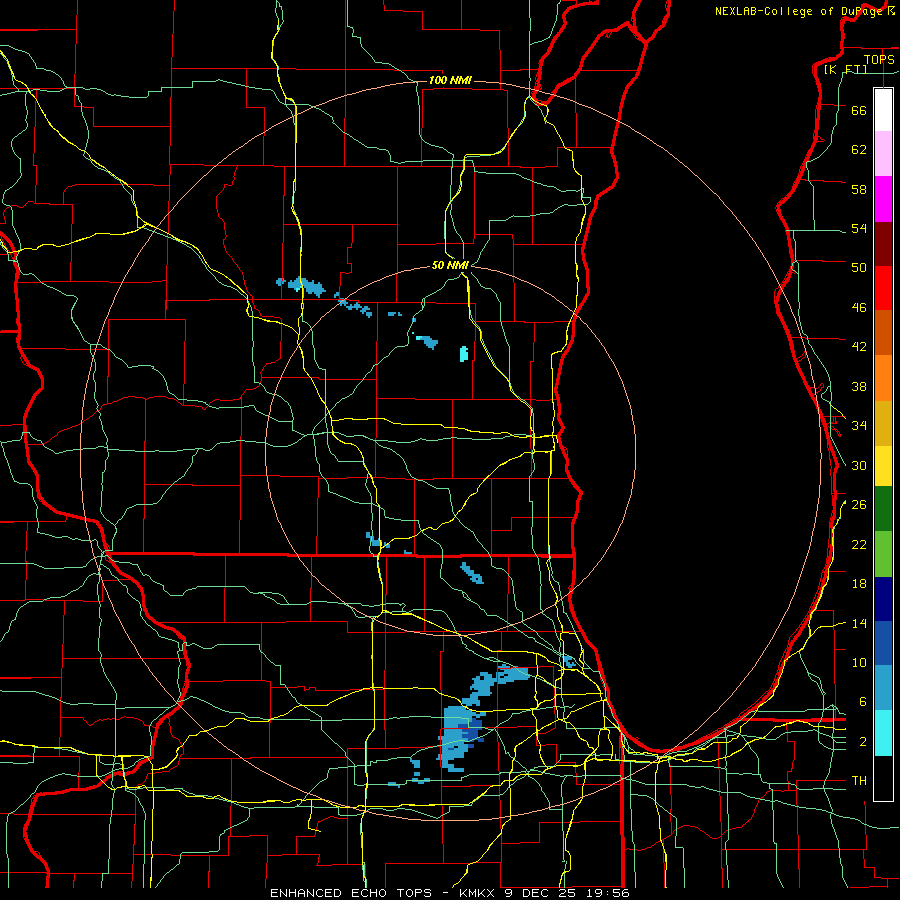This screenshot has height=900, width=900.
Task: Click the "42" legend value
Action: pos(859,346)
